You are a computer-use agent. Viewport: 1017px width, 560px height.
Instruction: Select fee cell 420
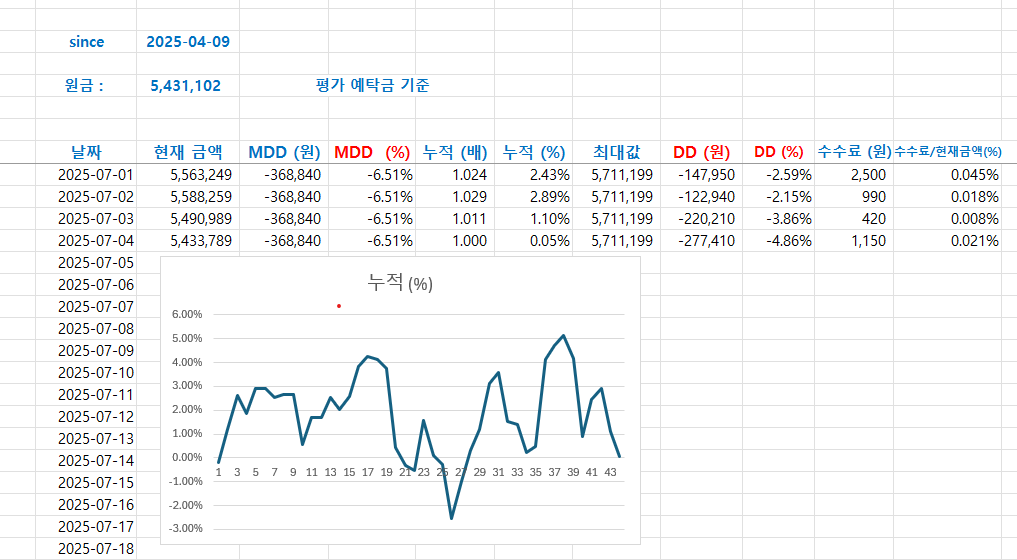[x=854, y=219]
